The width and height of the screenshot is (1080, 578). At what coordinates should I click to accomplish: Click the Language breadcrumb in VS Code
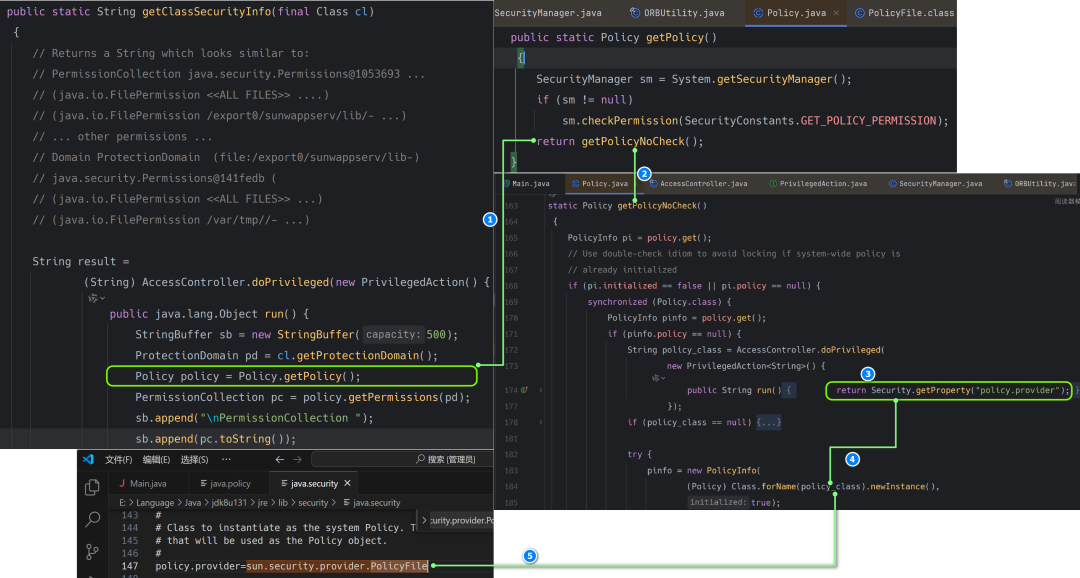coord(155,503)
